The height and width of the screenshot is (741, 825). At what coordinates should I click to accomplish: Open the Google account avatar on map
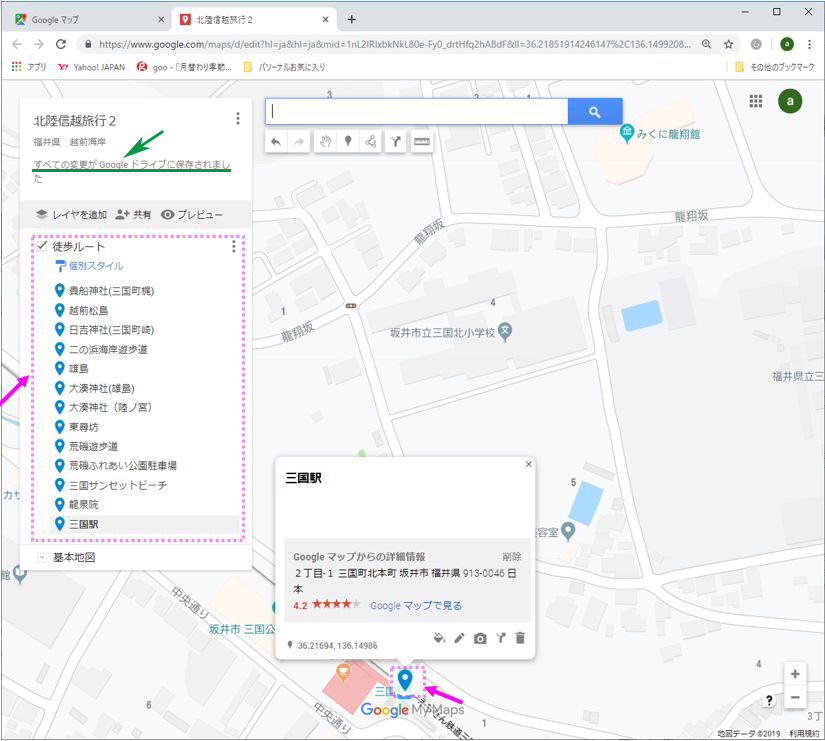[x=790, y=101]
